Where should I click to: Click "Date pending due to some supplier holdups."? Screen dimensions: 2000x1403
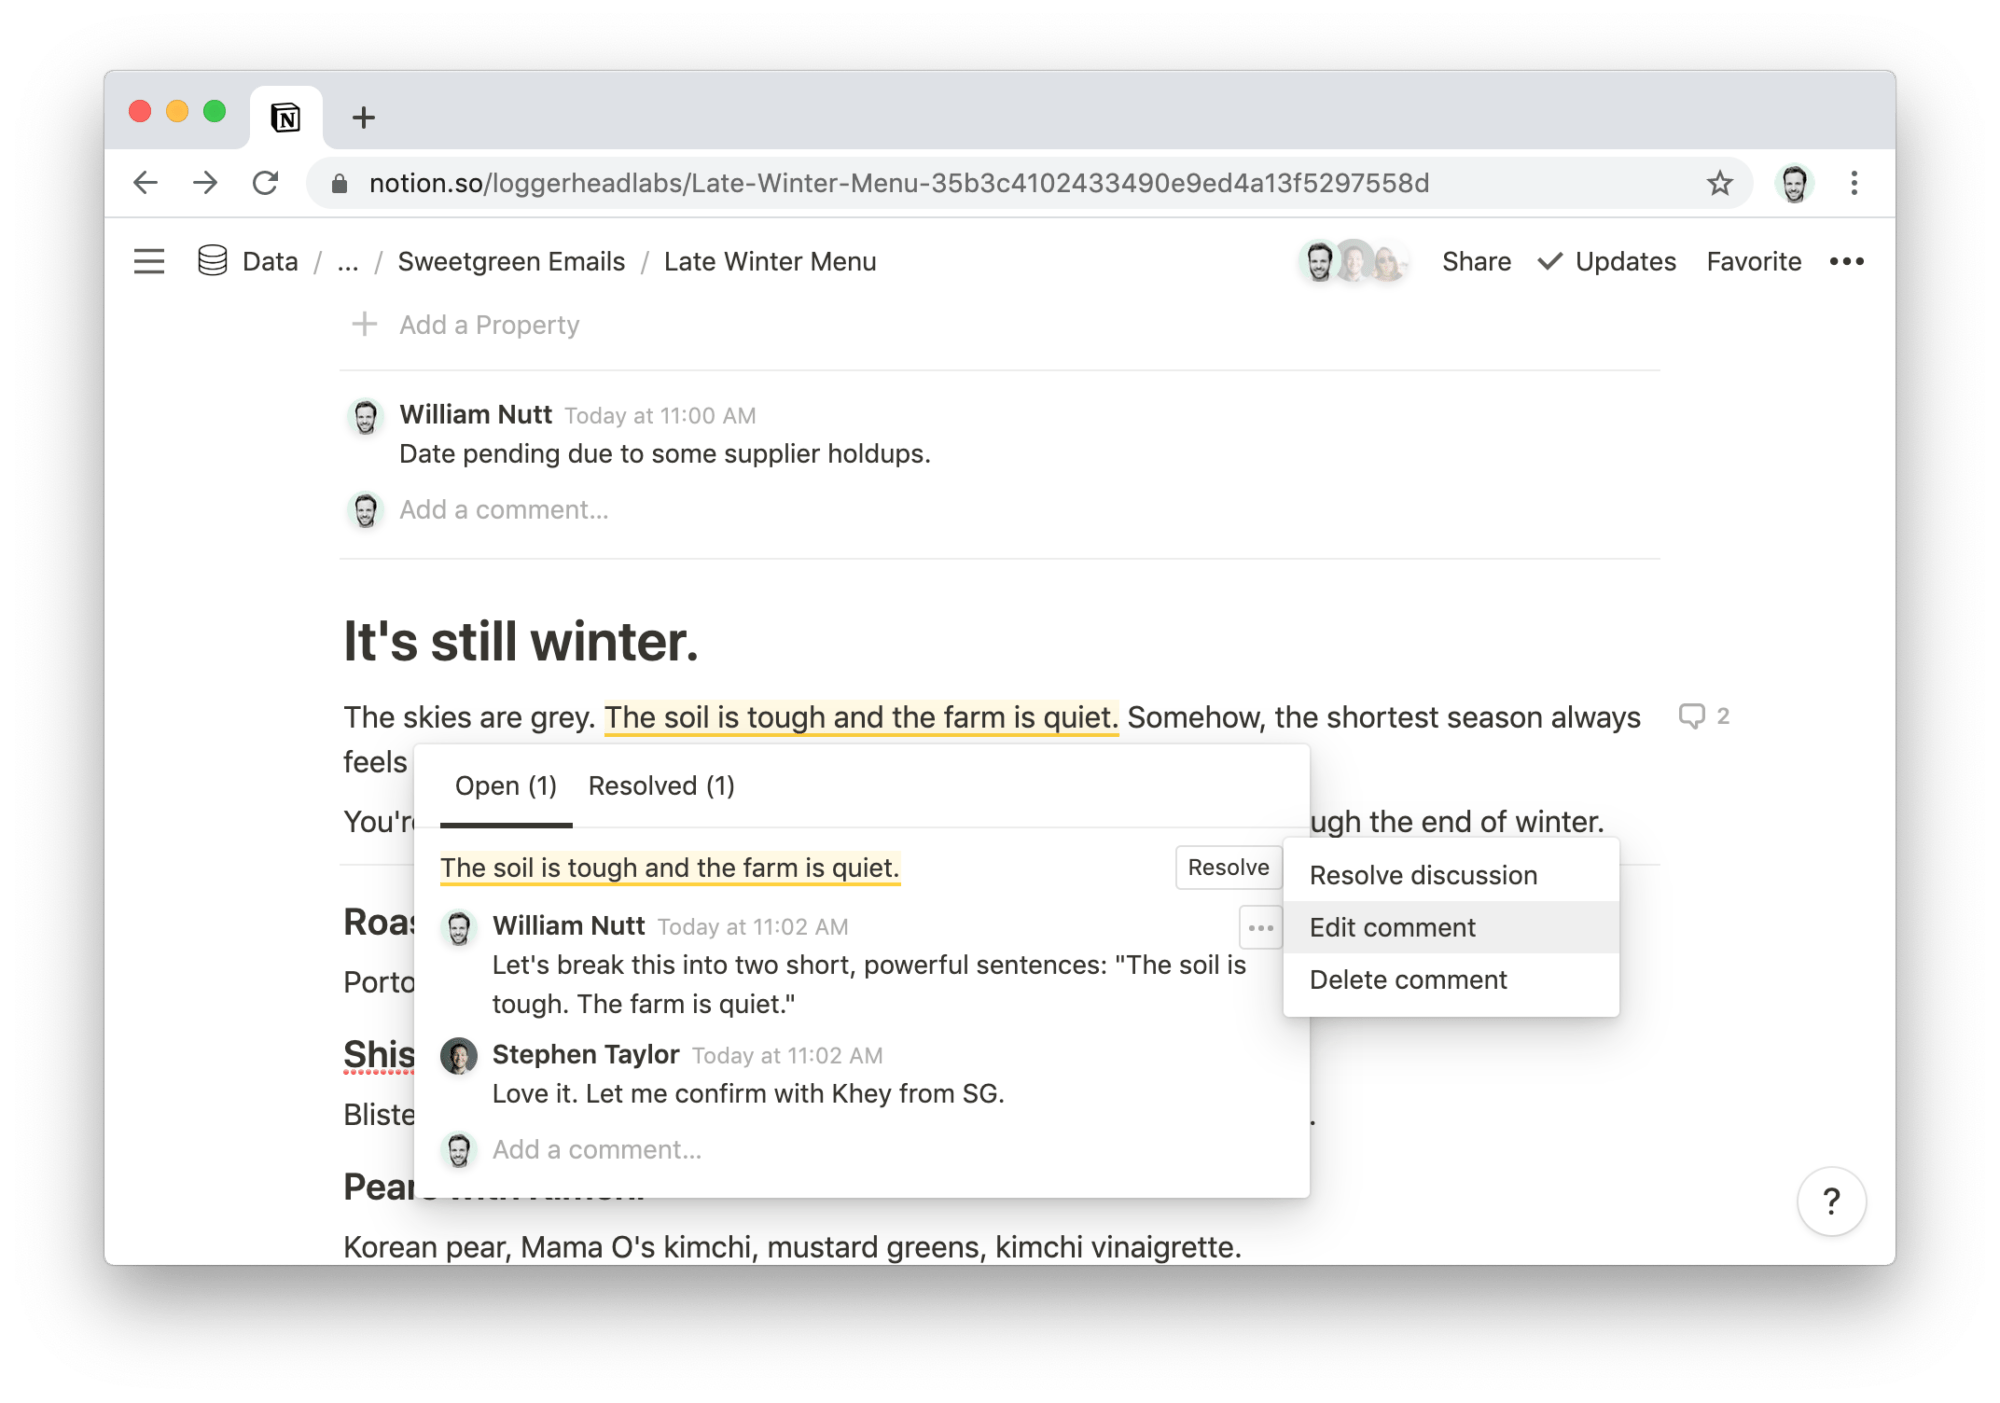[x=665, y=454]
